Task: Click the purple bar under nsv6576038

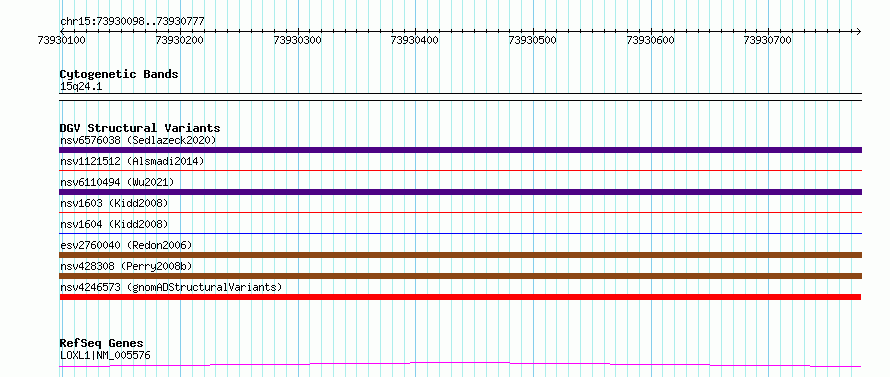Action: (x=460, y=150)
